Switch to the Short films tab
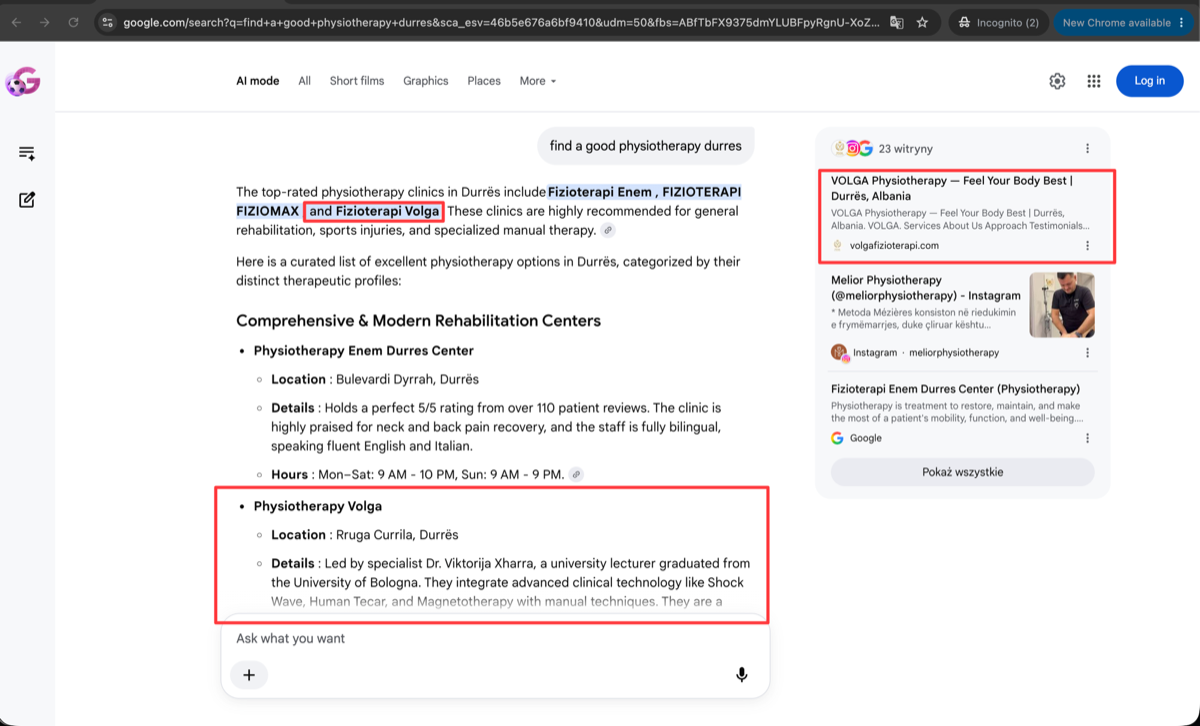Screen dimensions: 1200x726 point(357,81)
